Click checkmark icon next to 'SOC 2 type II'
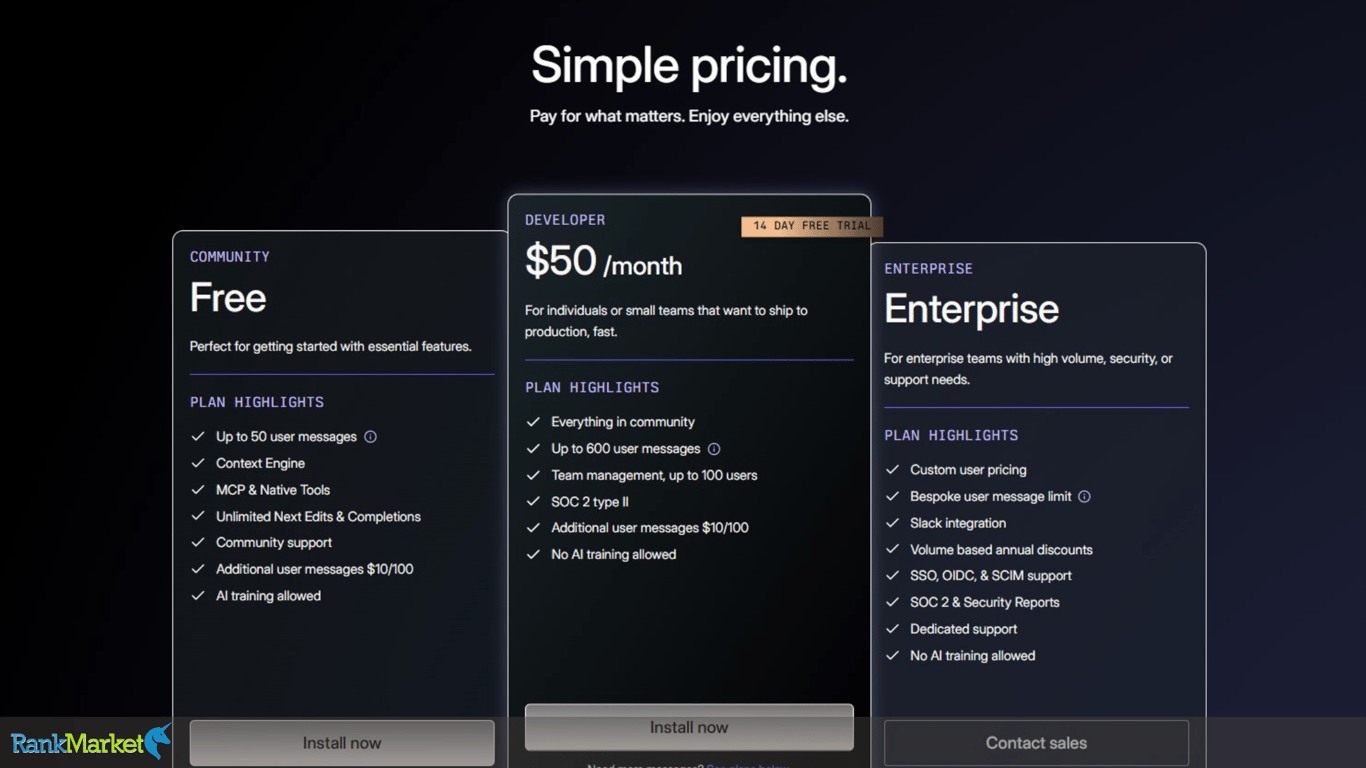Viewport: 1366px width, 768px height. (x=533, y=502)
